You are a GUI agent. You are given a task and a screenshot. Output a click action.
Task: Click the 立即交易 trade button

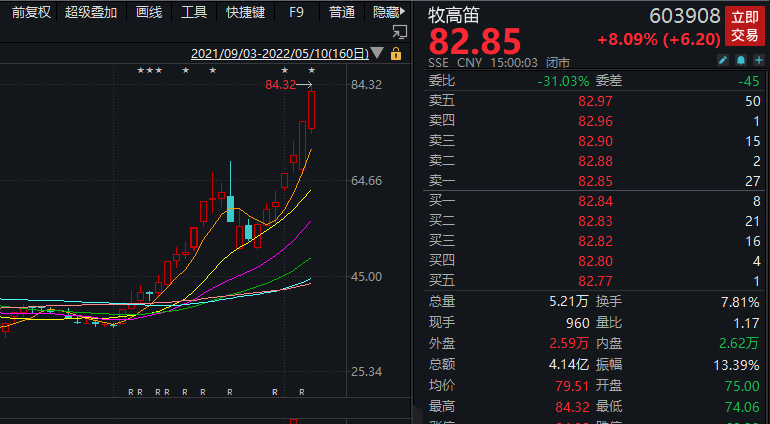click(x=745, y=27)
